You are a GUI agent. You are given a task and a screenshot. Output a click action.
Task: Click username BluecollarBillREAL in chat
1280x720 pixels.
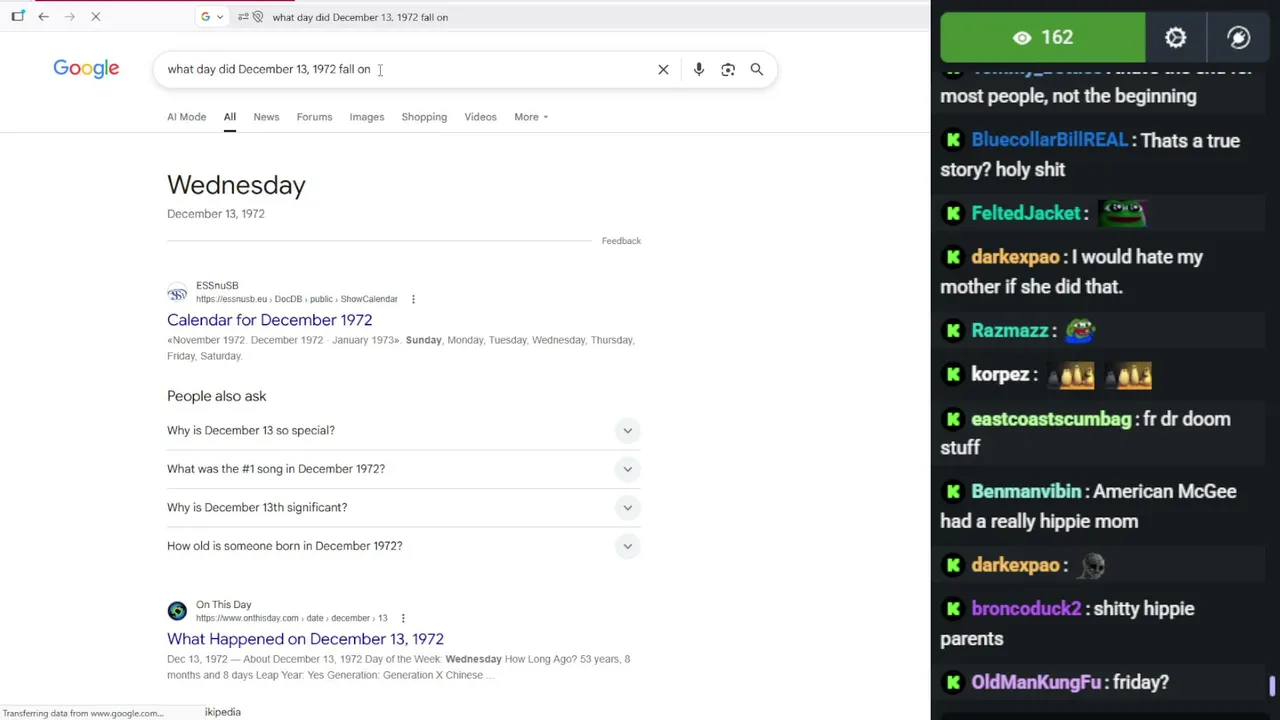(x=1049, y=141)
